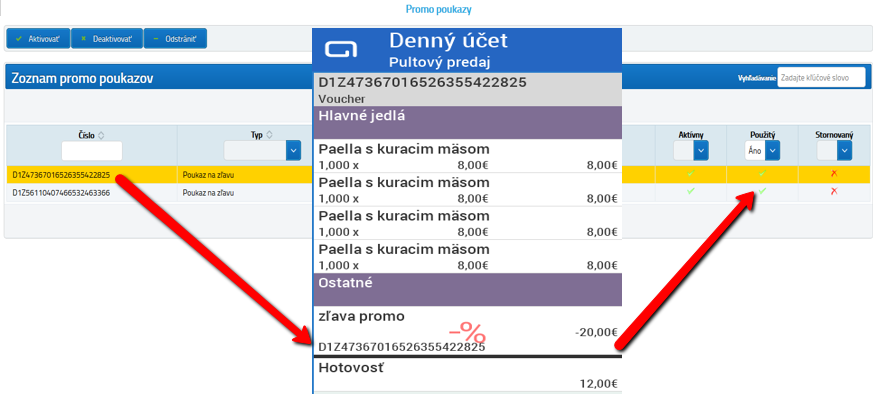The height and width of the screenshot is (394, 873).
Task: Click Aktívny checkmark in highlighted row
Action: click(x=691, y=174)
